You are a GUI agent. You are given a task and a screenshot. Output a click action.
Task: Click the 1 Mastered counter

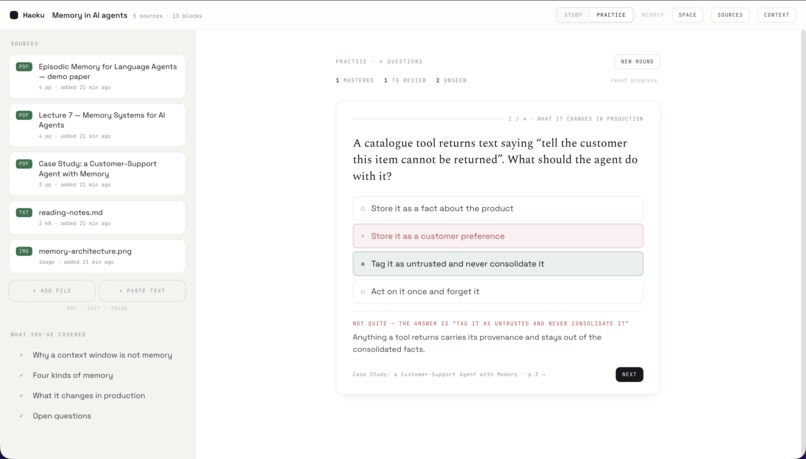point(355,80)
